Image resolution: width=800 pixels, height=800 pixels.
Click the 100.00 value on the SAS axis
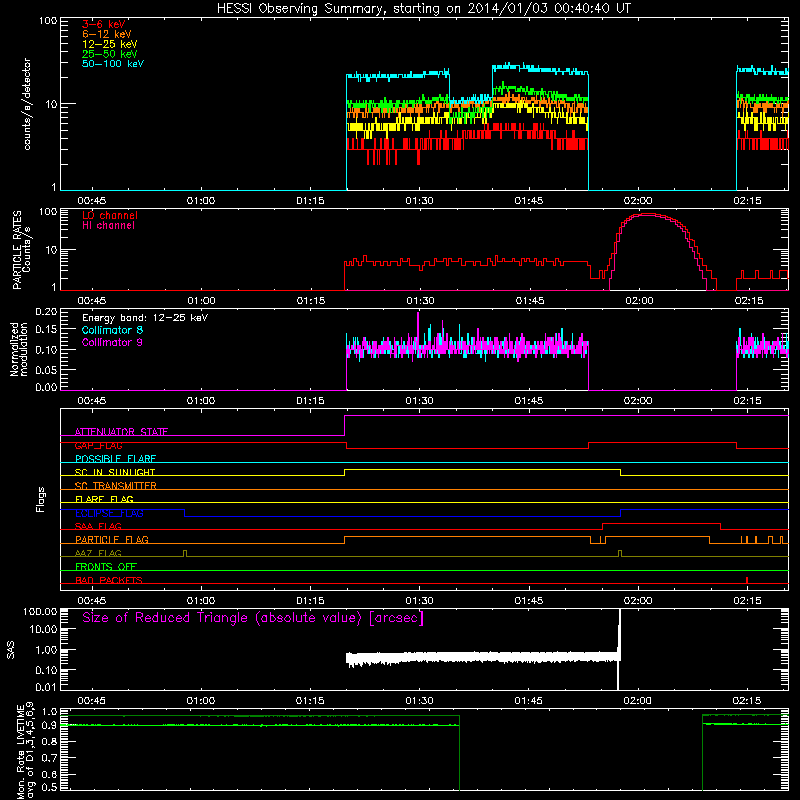tap(40, 612)
